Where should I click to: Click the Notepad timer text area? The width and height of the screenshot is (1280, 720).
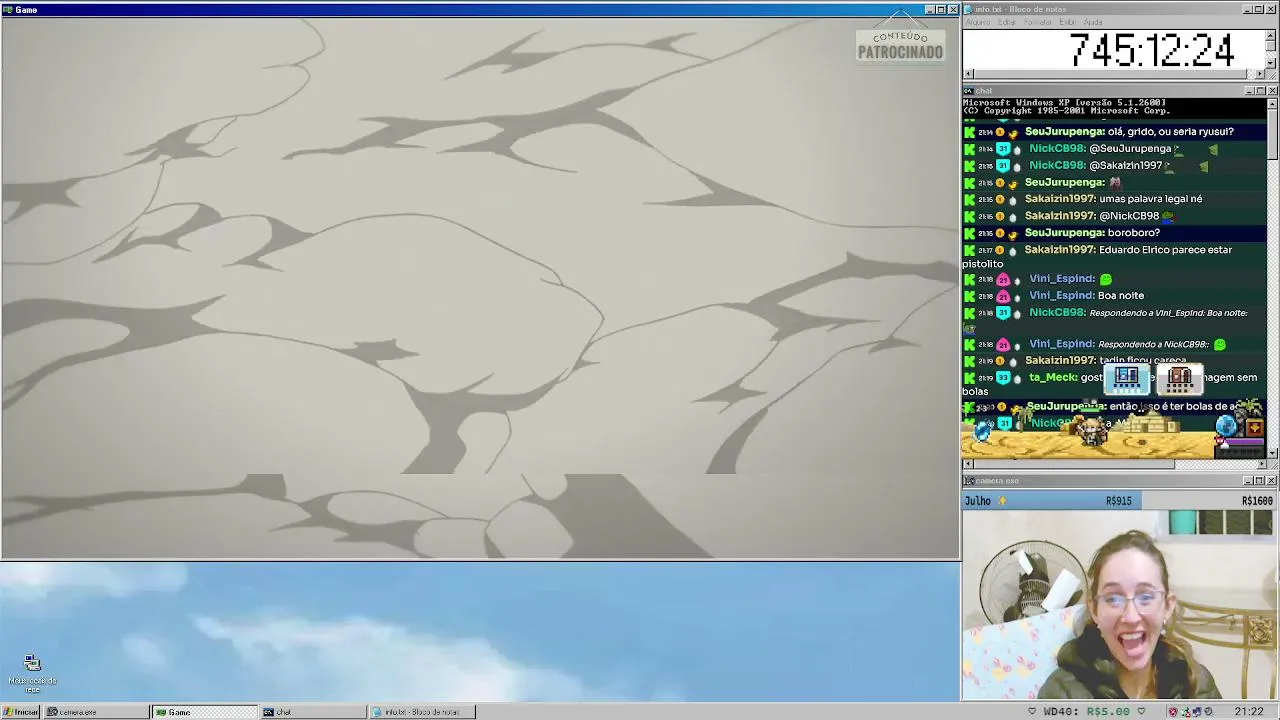pyautogui.click(x=1113, y=49)
